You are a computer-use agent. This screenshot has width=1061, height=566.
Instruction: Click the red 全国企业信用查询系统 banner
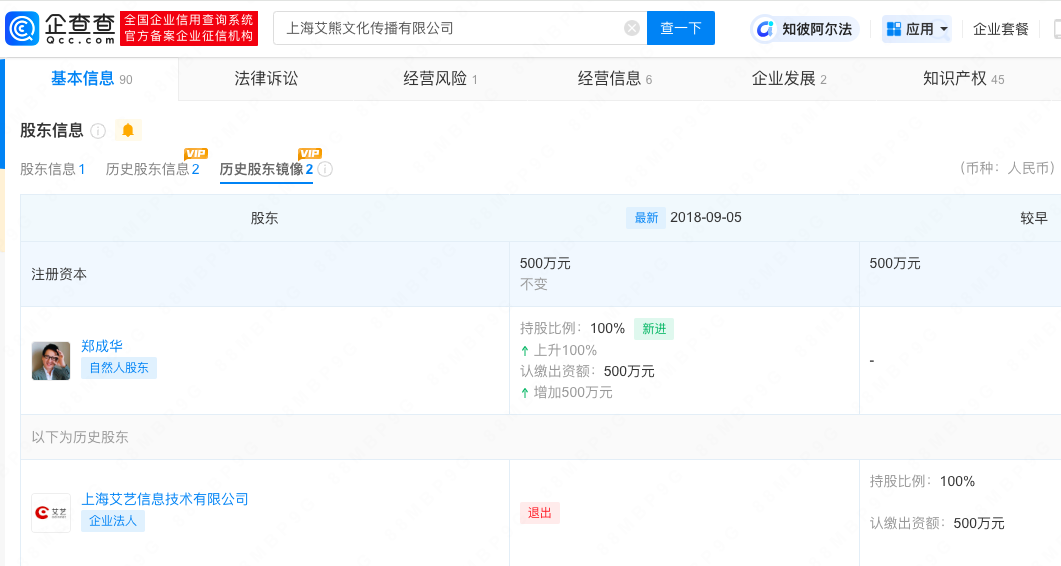tap(189, 28)
